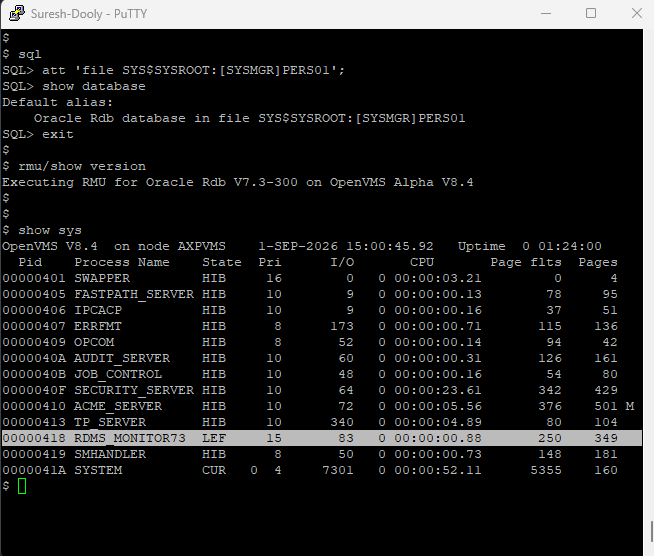The image size is (654, 556).
Task: Click the 'LEF' state value
Action: 214,438
